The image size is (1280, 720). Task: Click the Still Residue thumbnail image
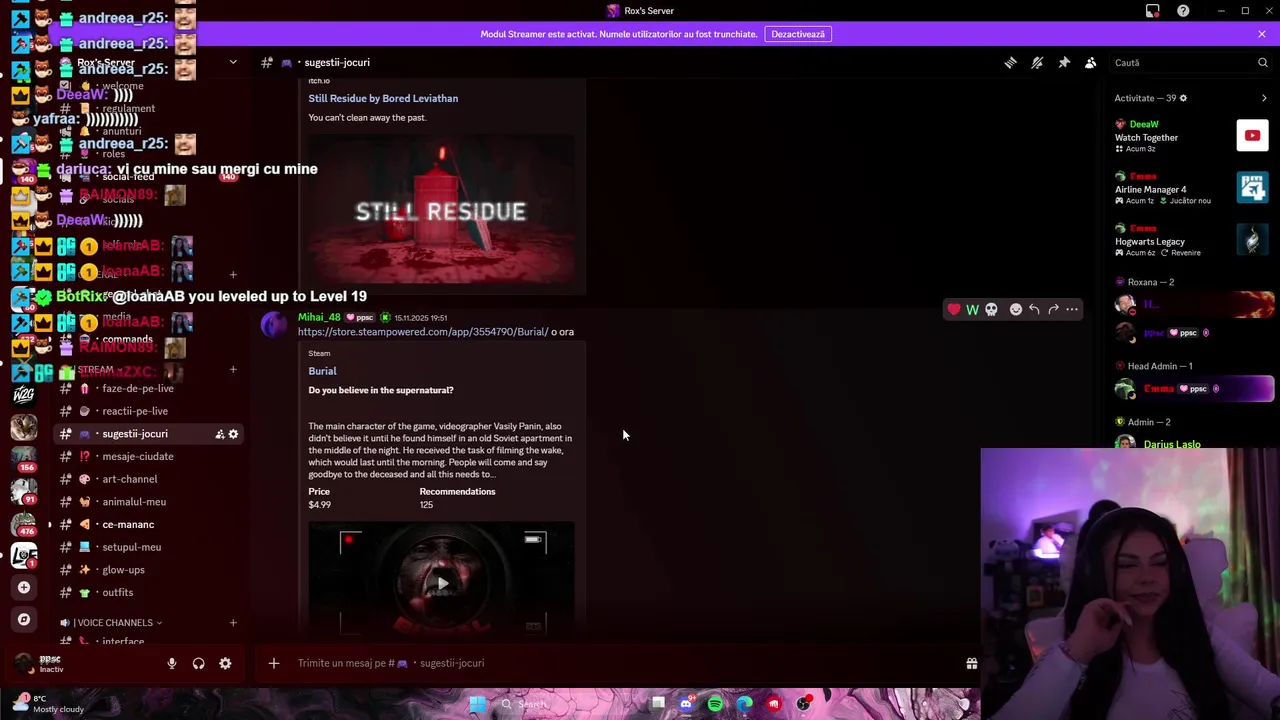(x=441, y=208)
